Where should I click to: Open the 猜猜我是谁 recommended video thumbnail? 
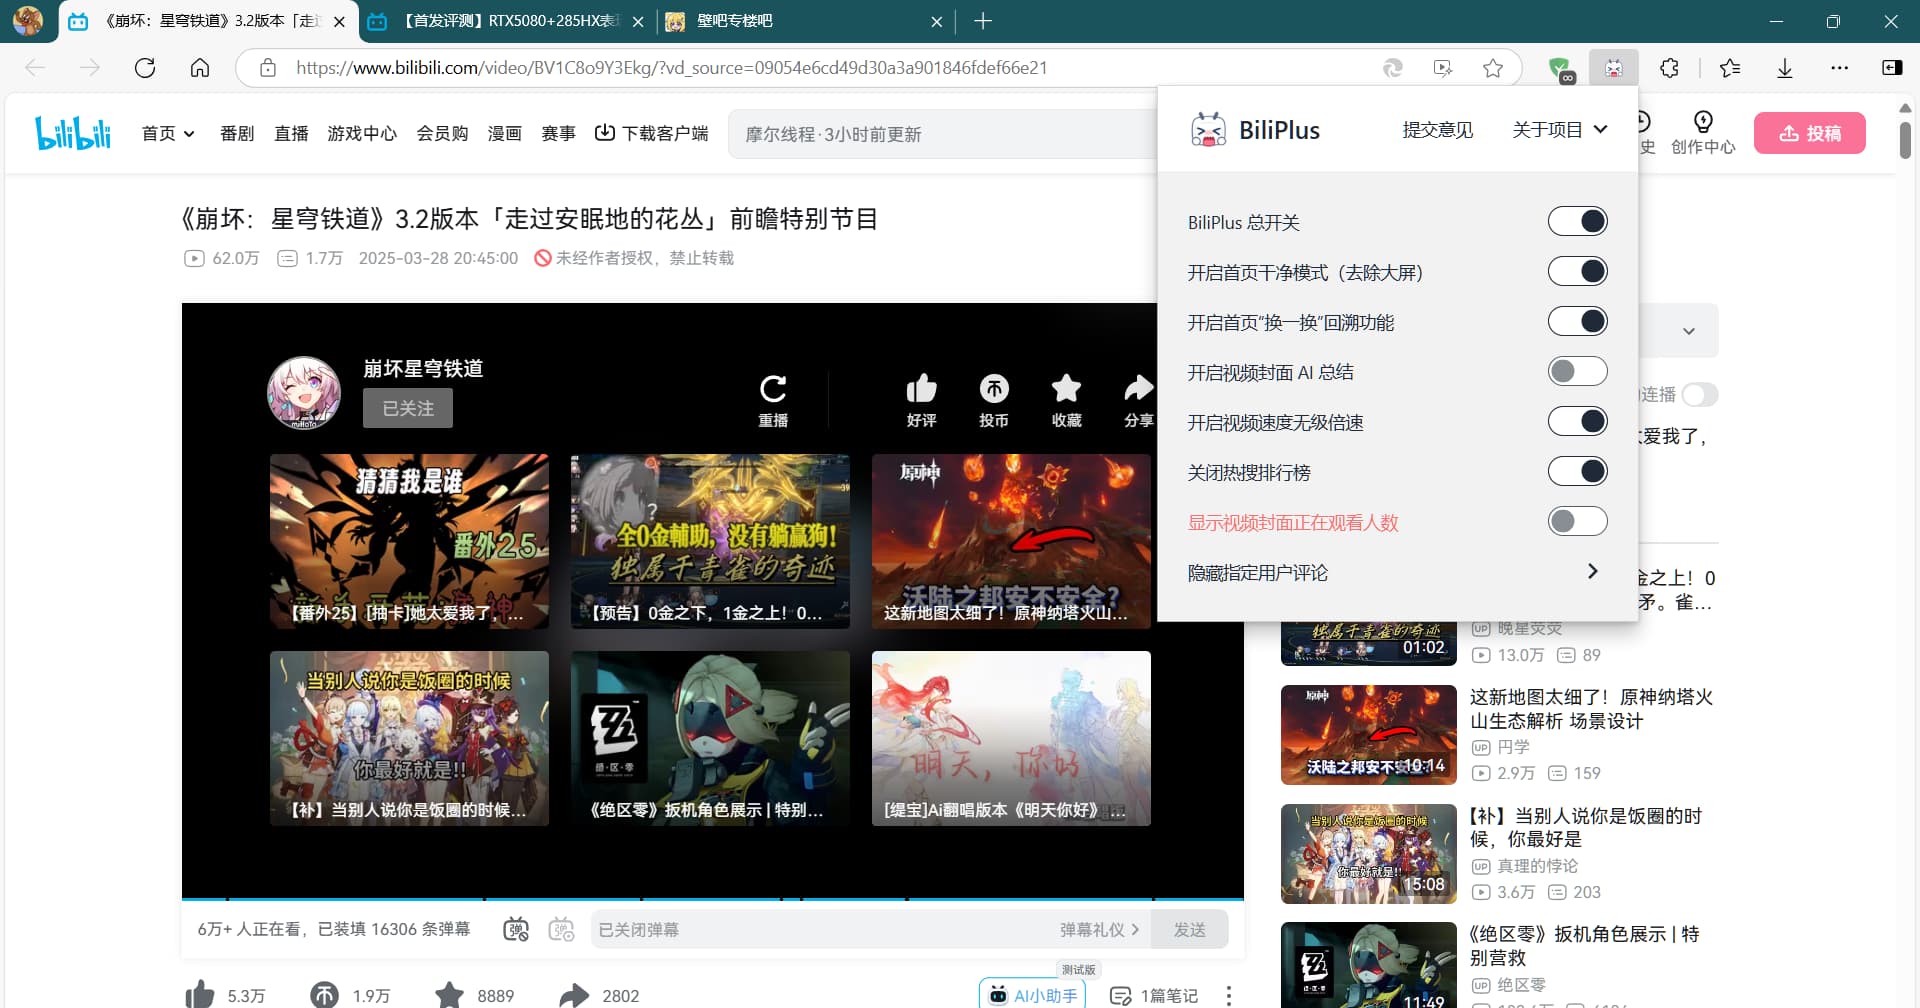(409, 541)
